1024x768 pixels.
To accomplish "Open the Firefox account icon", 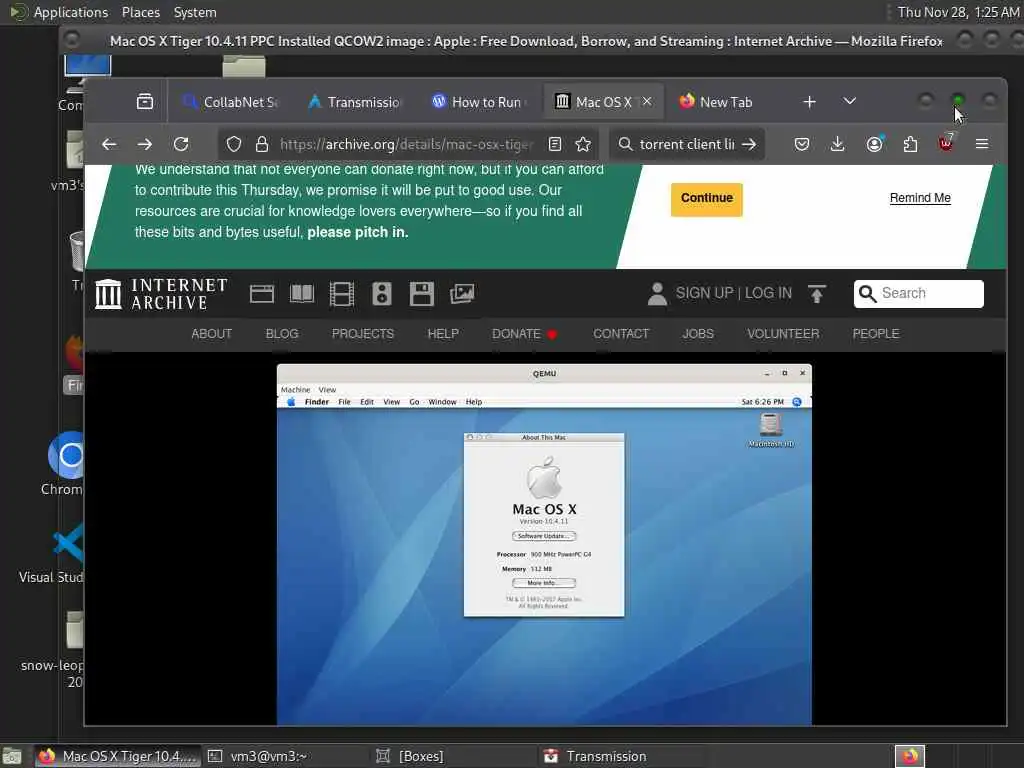I will (874, 144).
